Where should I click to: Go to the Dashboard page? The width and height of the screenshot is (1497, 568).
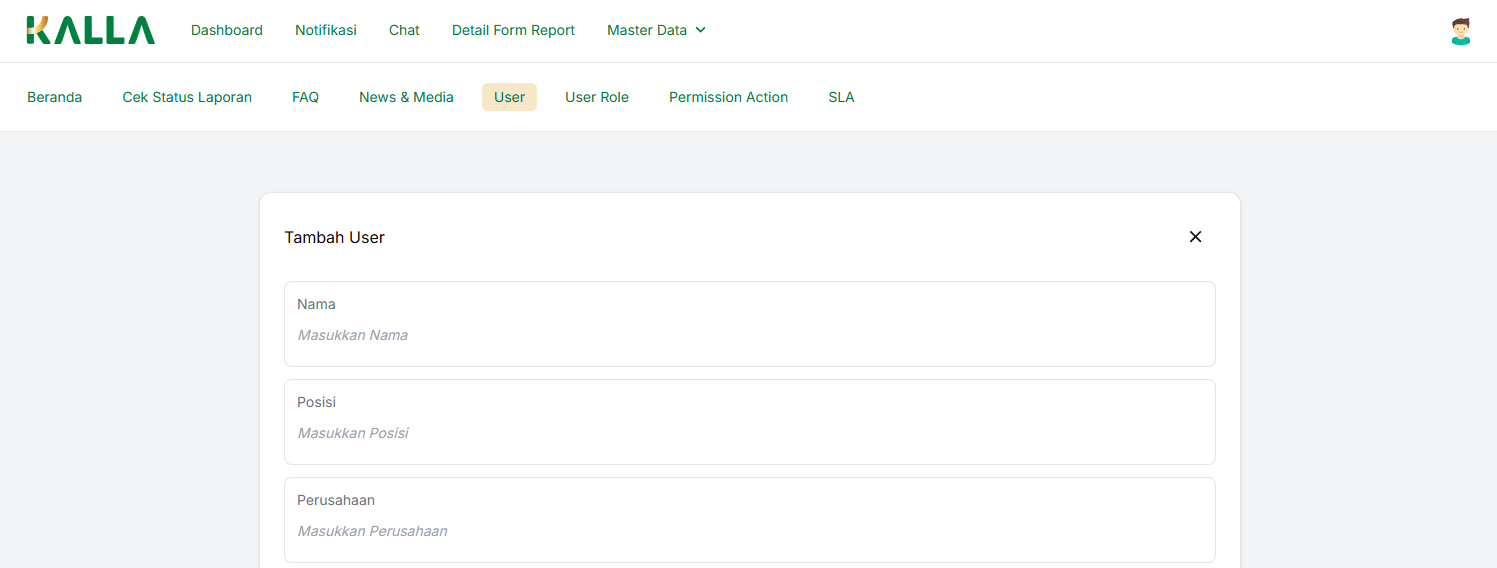[227, 30]
